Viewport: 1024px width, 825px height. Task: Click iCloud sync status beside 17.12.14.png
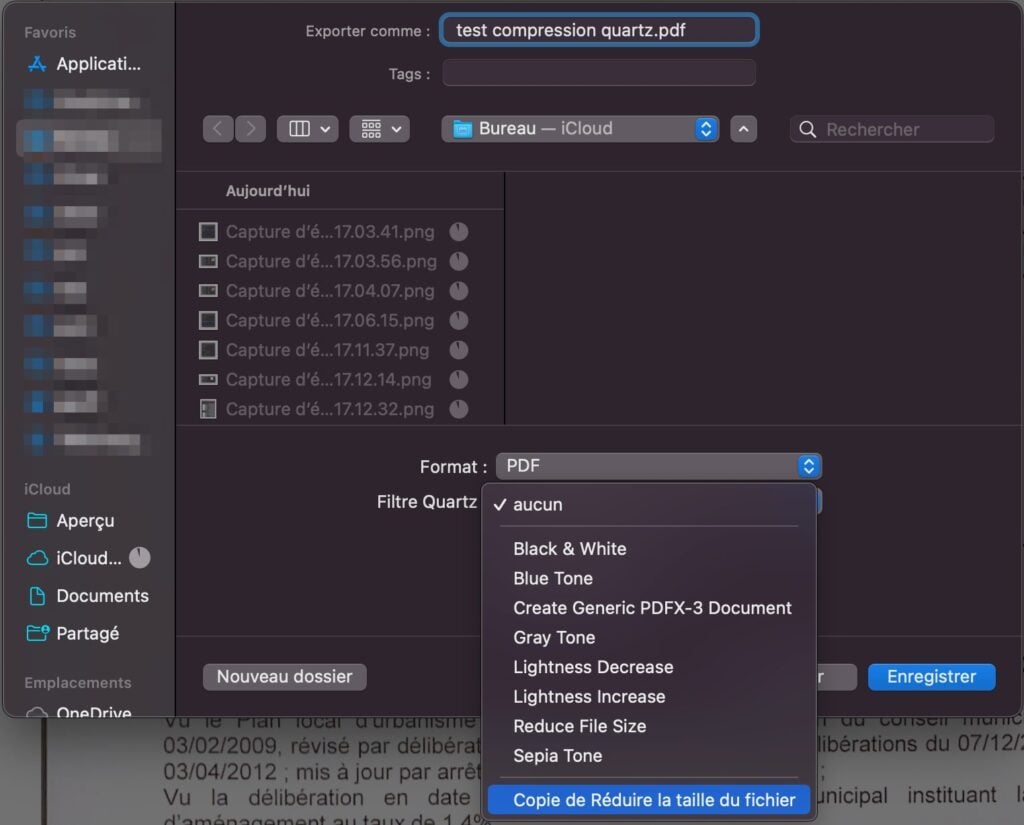(459, 380)
